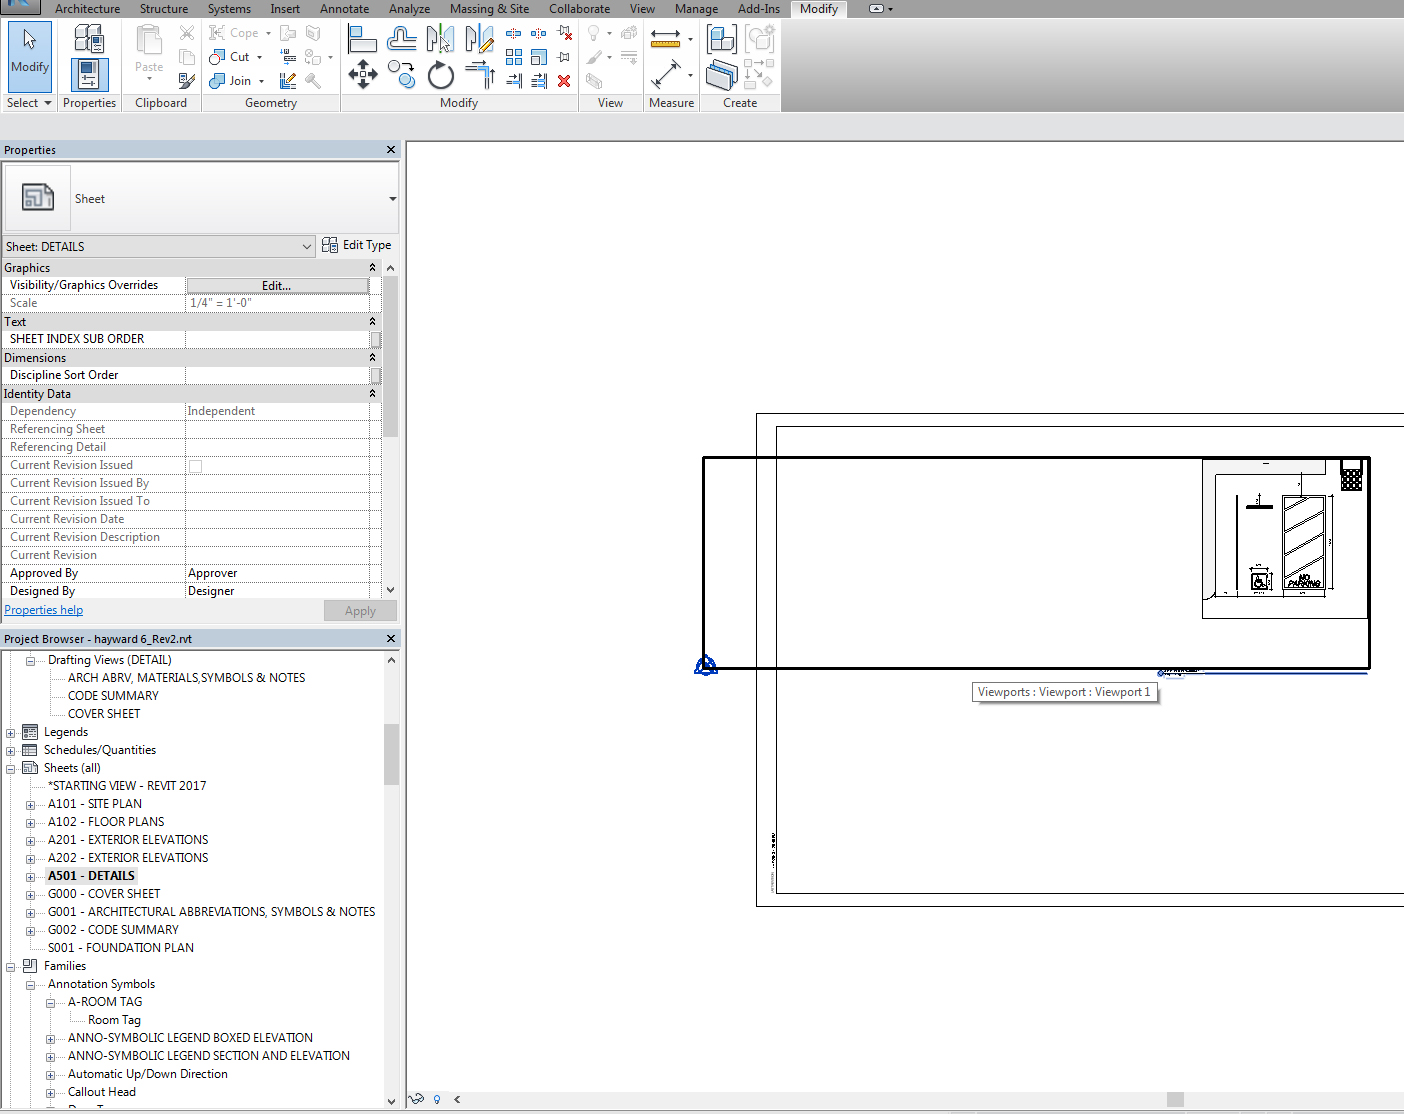
Task: Open the Type Properties icon
Action: pos(89,40)
